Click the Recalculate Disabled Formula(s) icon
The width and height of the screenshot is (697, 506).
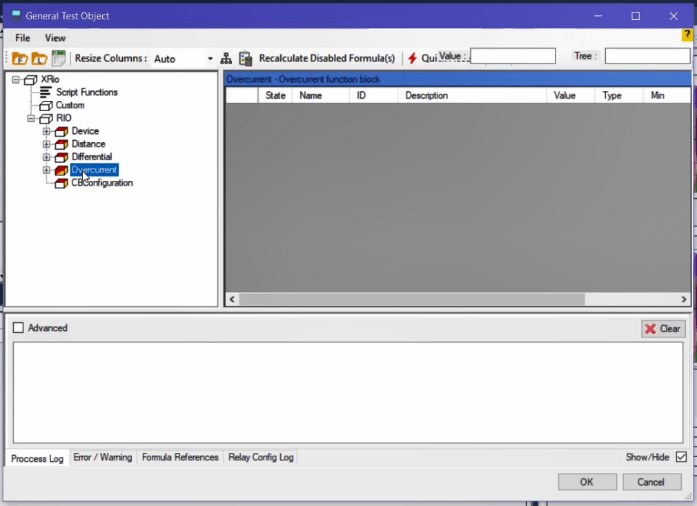tap(245, 59)
